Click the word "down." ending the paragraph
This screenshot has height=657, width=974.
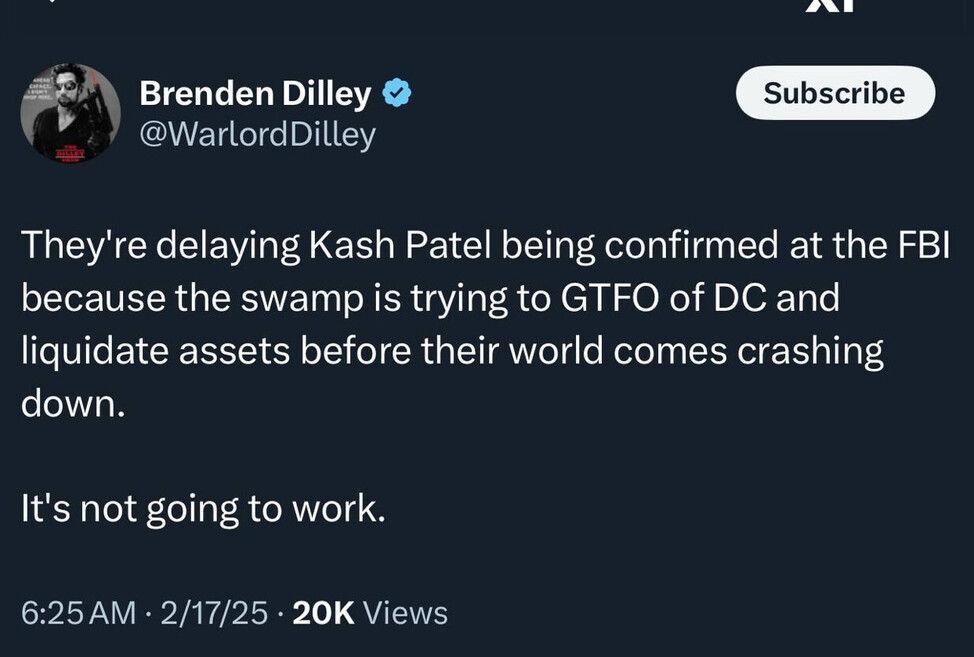click(73, 403)
